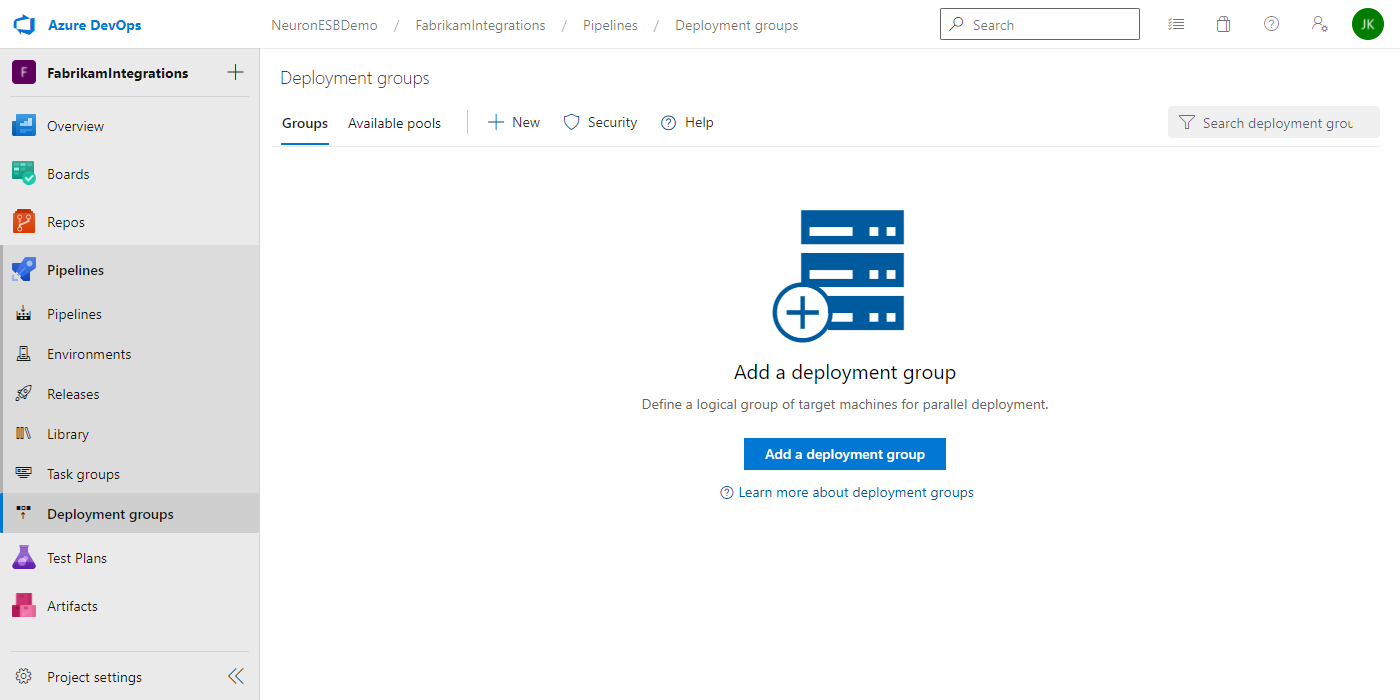Open Security in the toolbar
This screenshot has height=700, width=1400.
point(600,122)
